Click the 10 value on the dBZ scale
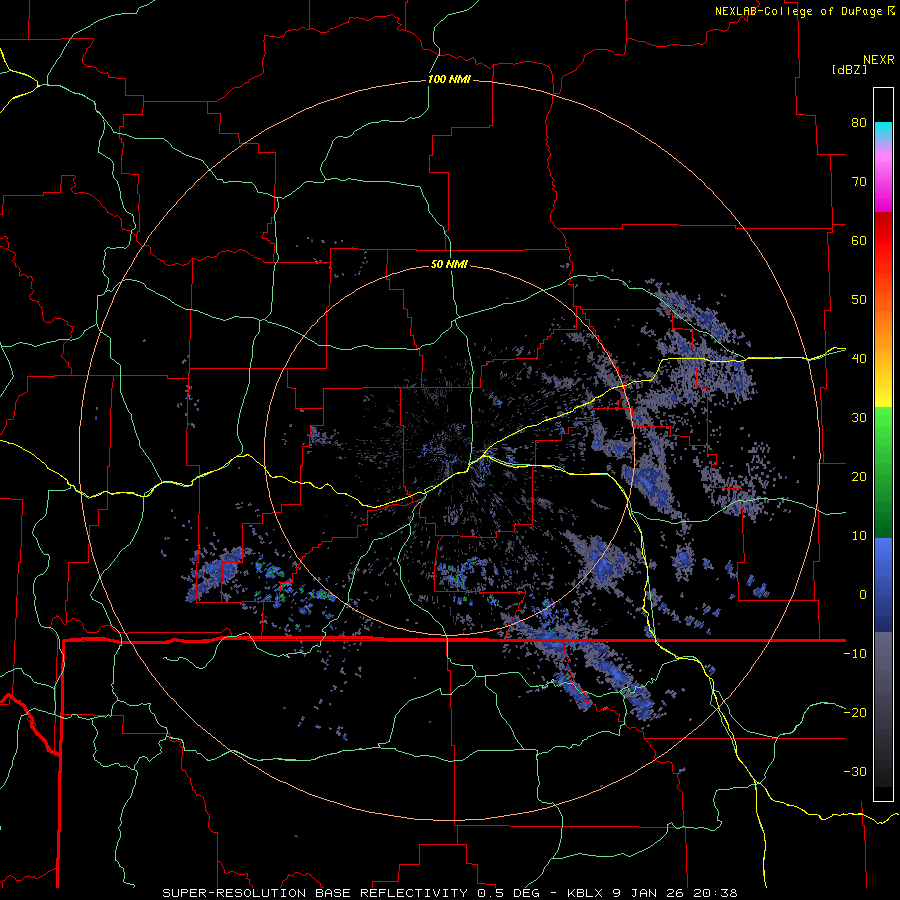 [859, 536]
